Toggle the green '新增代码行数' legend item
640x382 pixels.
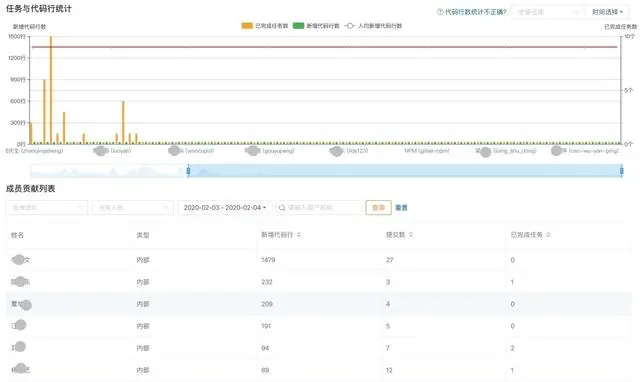(316, 26)
